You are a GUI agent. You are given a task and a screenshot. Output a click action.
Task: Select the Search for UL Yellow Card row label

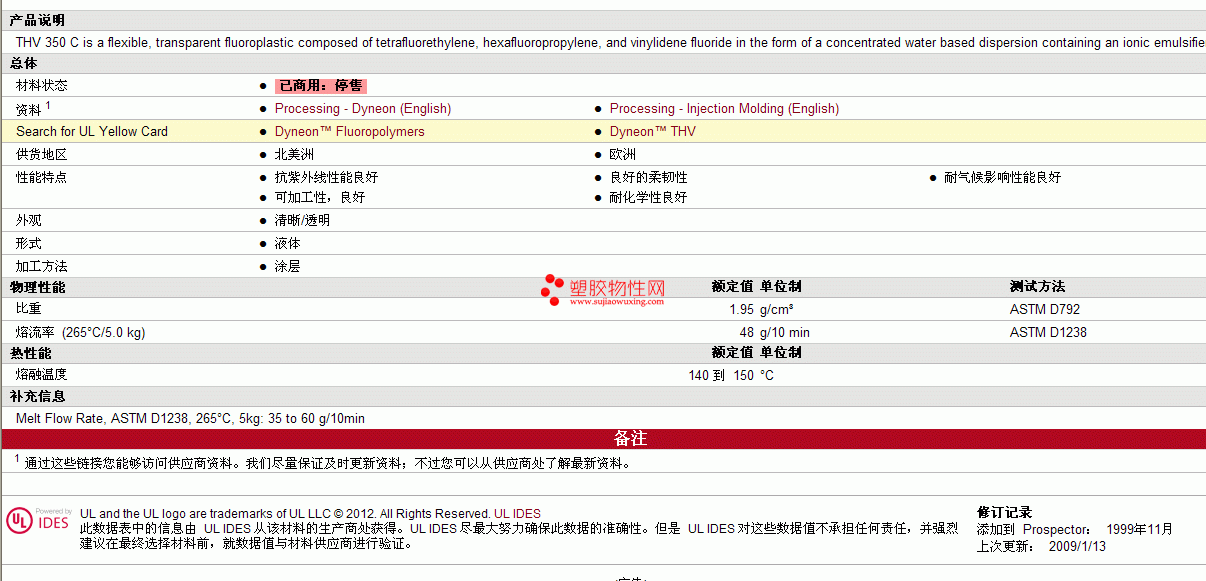tap(92, 131)
